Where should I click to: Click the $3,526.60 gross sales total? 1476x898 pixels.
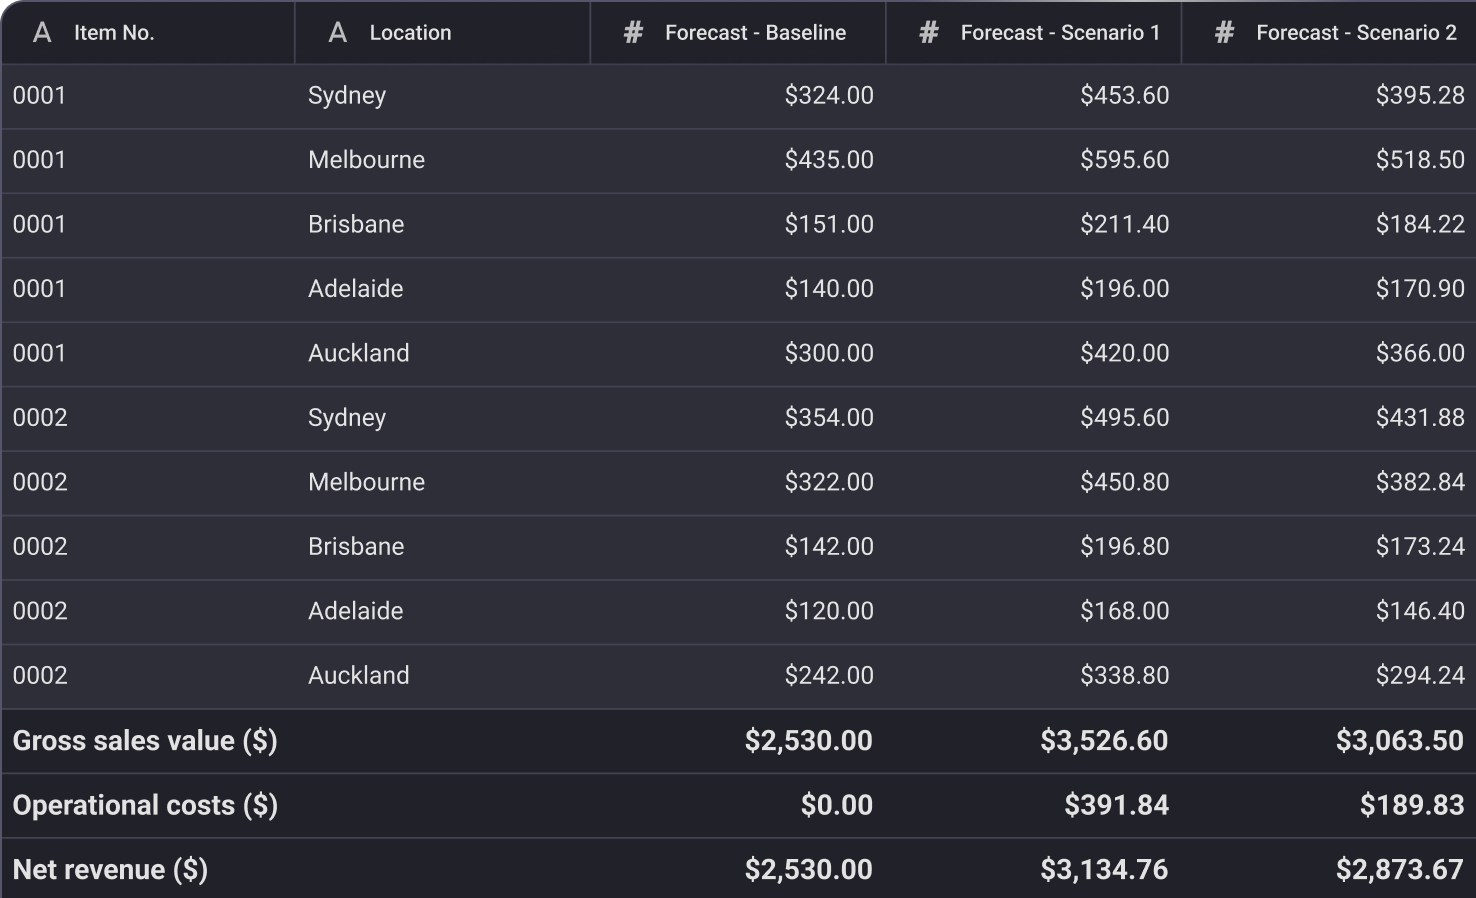coord(1104,741)
